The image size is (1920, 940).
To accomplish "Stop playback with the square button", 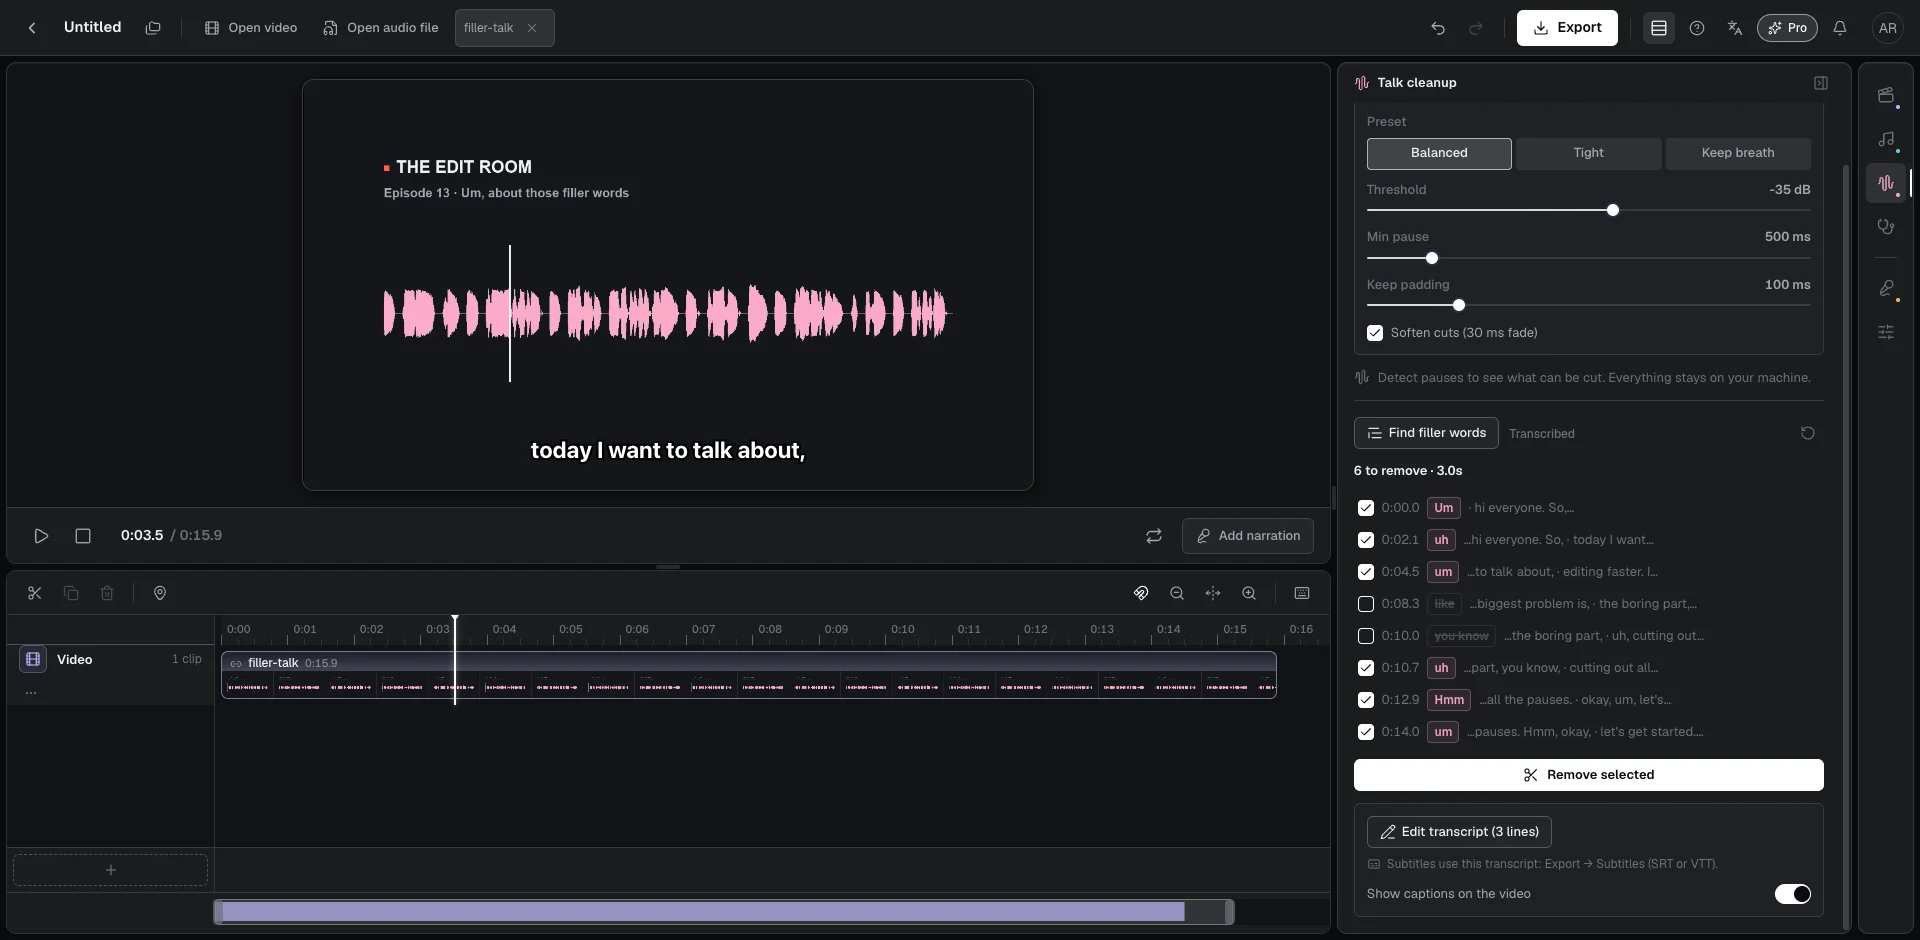I will 83,536.
